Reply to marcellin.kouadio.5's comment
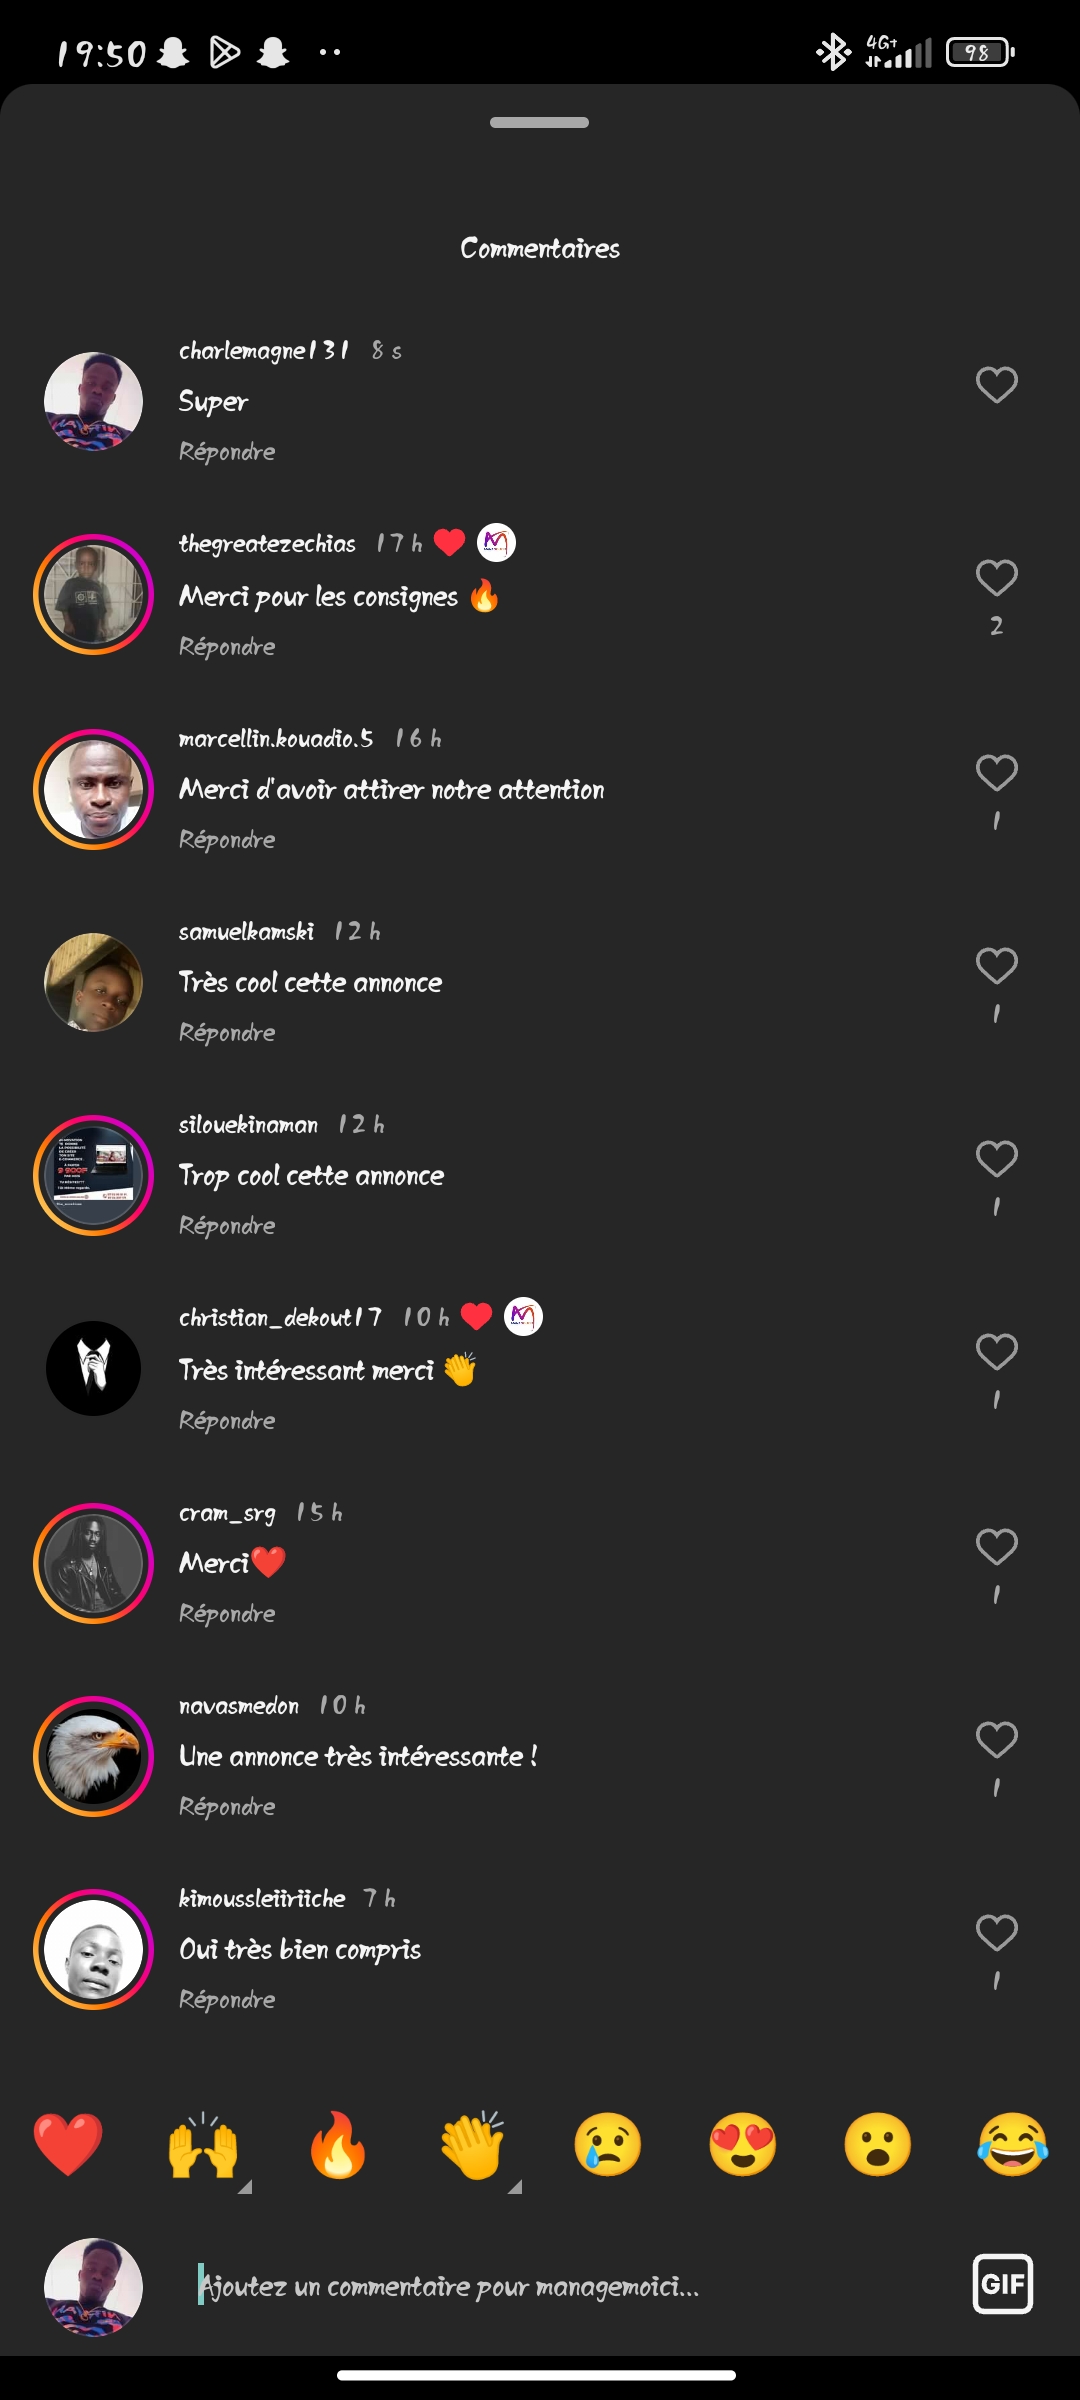Screen dimensions: 1080x2400 tap(227, 840)
